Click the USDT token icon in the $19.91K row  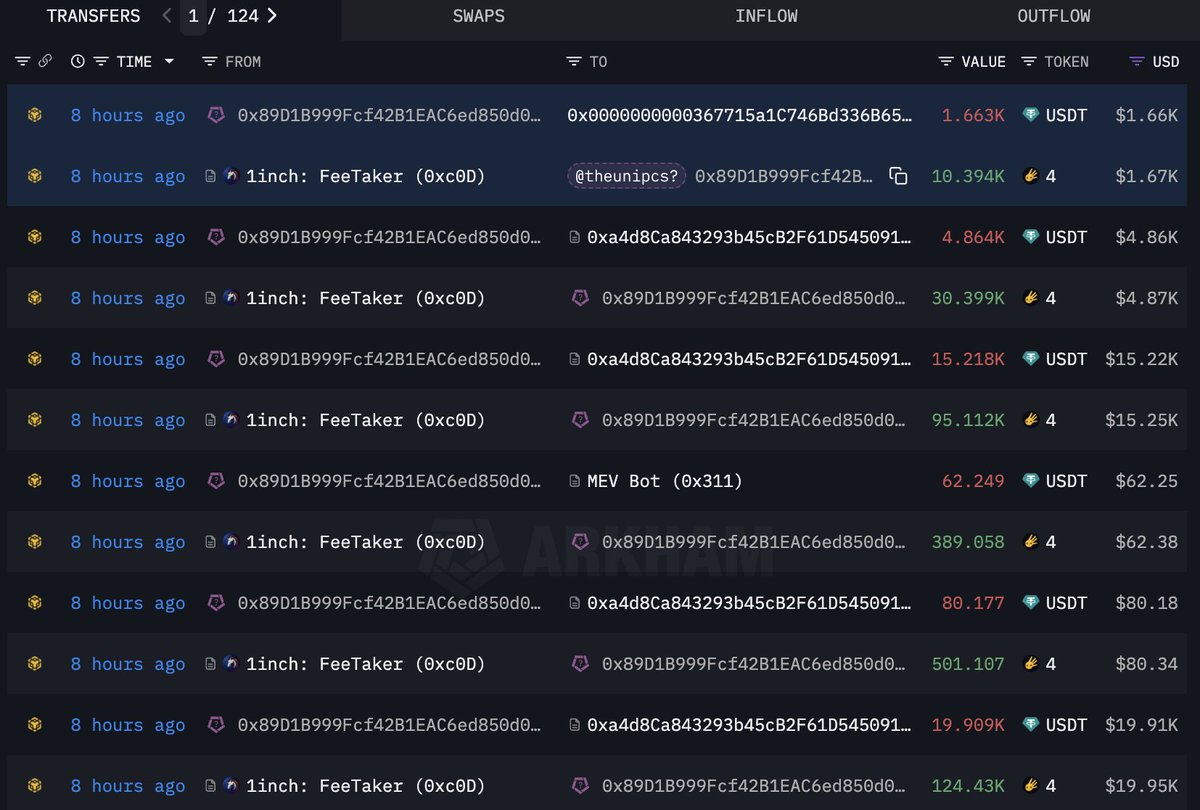click(x=1030, y=725)
